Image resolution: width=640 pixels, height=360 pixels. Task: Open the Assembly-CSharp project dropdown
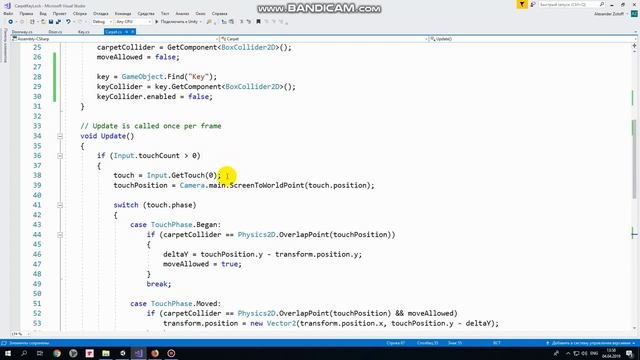coord(115,39)
